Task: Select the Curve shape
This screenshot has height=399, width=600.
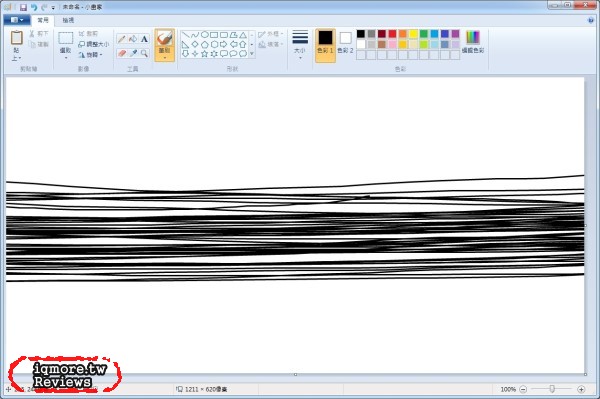Action: pyautogui.click(x=195, y=35)
